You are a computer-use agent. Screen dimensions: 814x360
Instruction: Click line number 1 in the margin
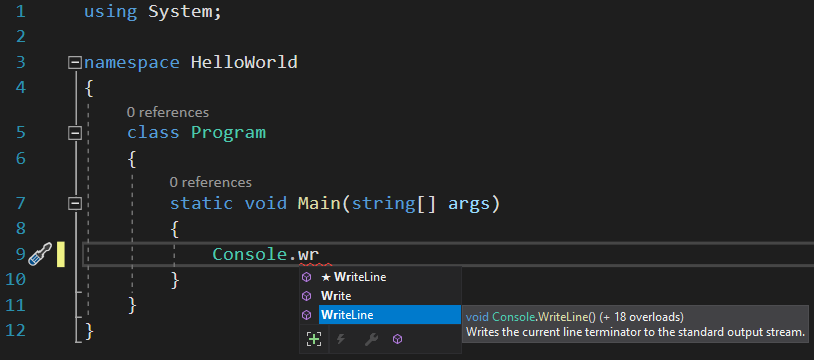click(x=20, y=12)
